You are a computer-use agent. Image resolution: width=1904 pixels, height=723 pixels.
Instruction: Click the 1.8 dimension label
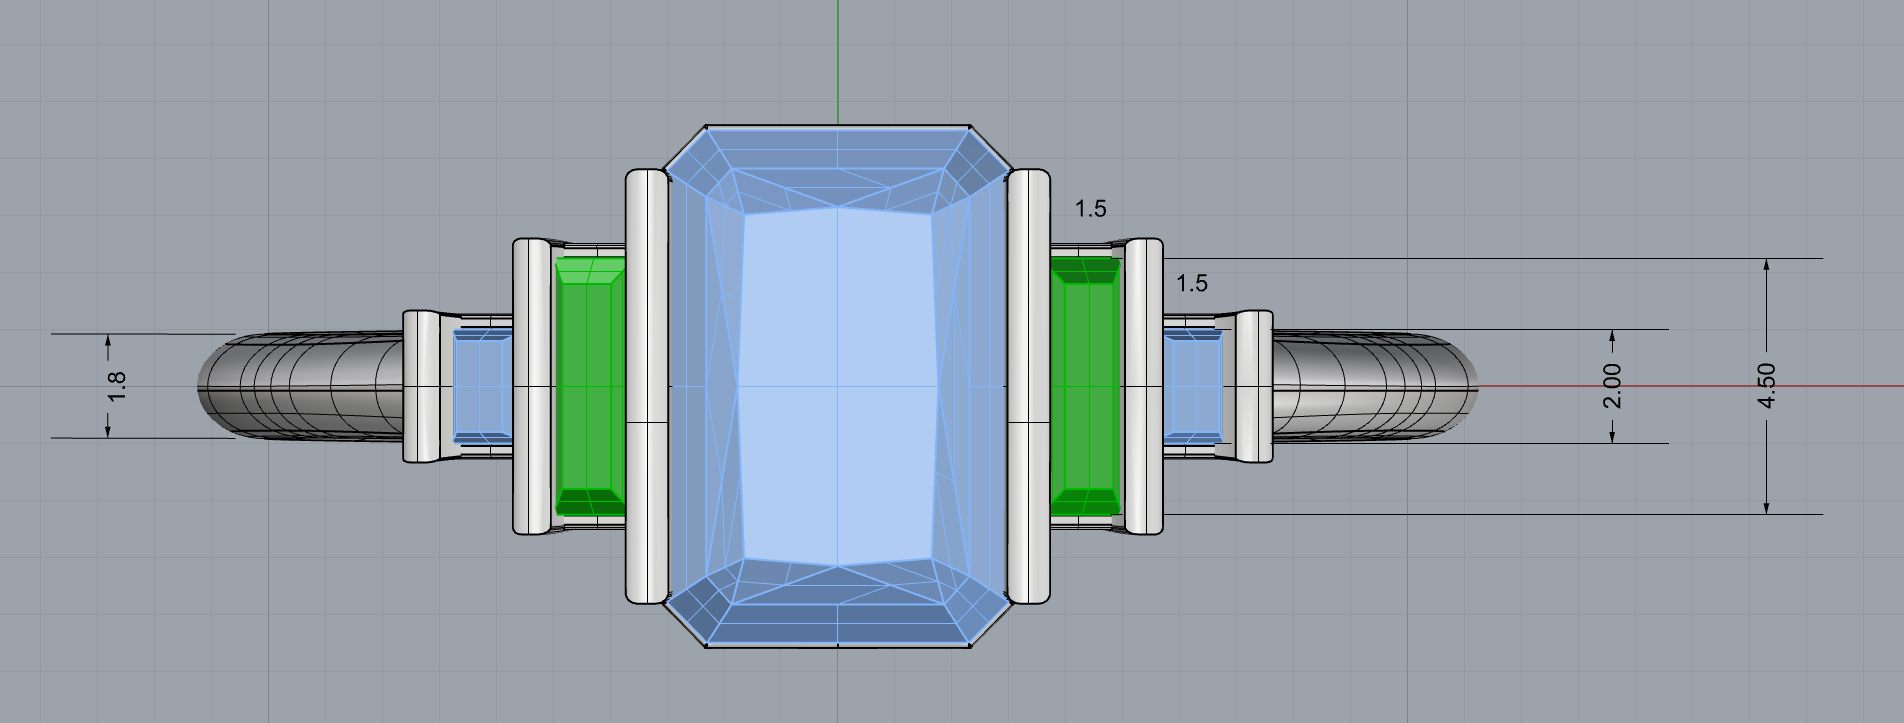point(117,386)
